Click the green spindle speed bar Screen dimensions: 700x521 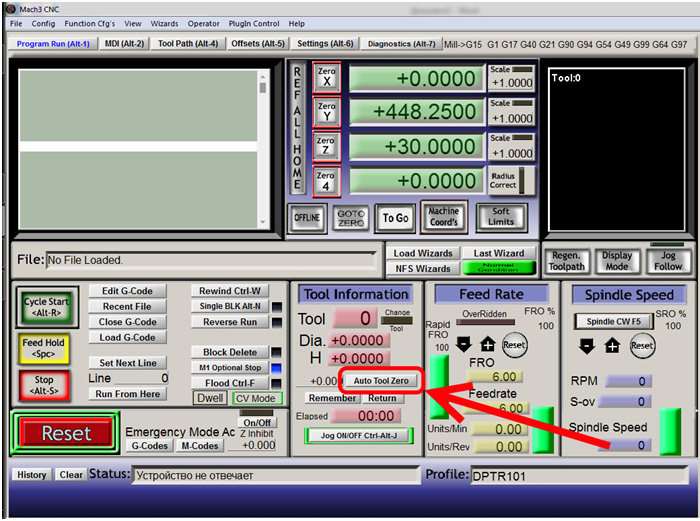click(670, 431)
